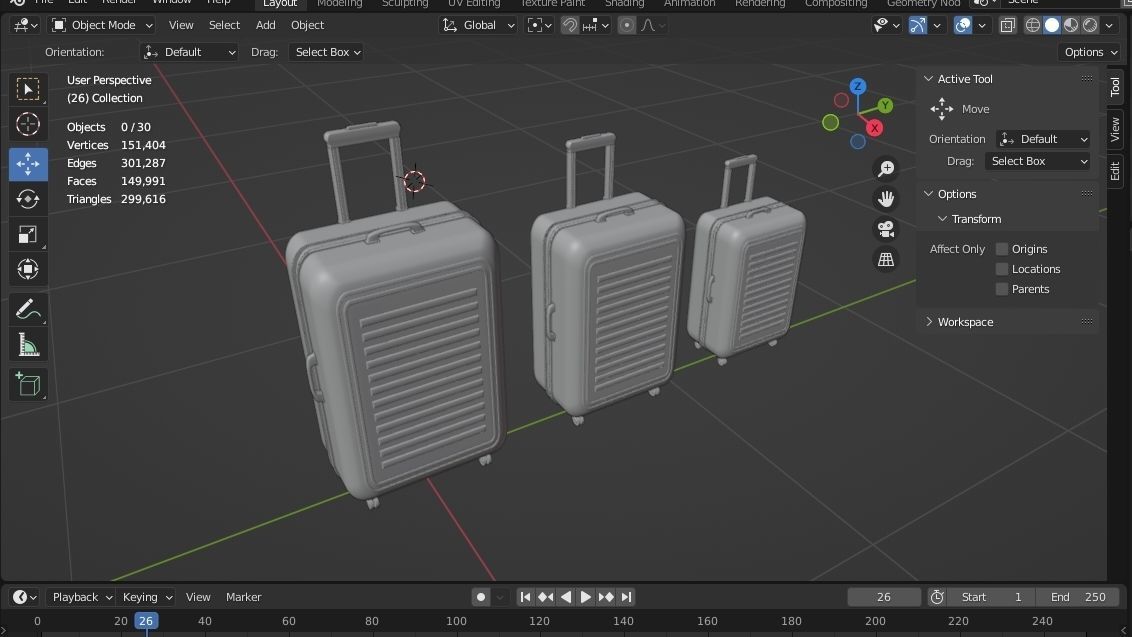Toggle proportional editing icon
Viewport: 1132px width, 637px height.
click(x=627, y=25)
